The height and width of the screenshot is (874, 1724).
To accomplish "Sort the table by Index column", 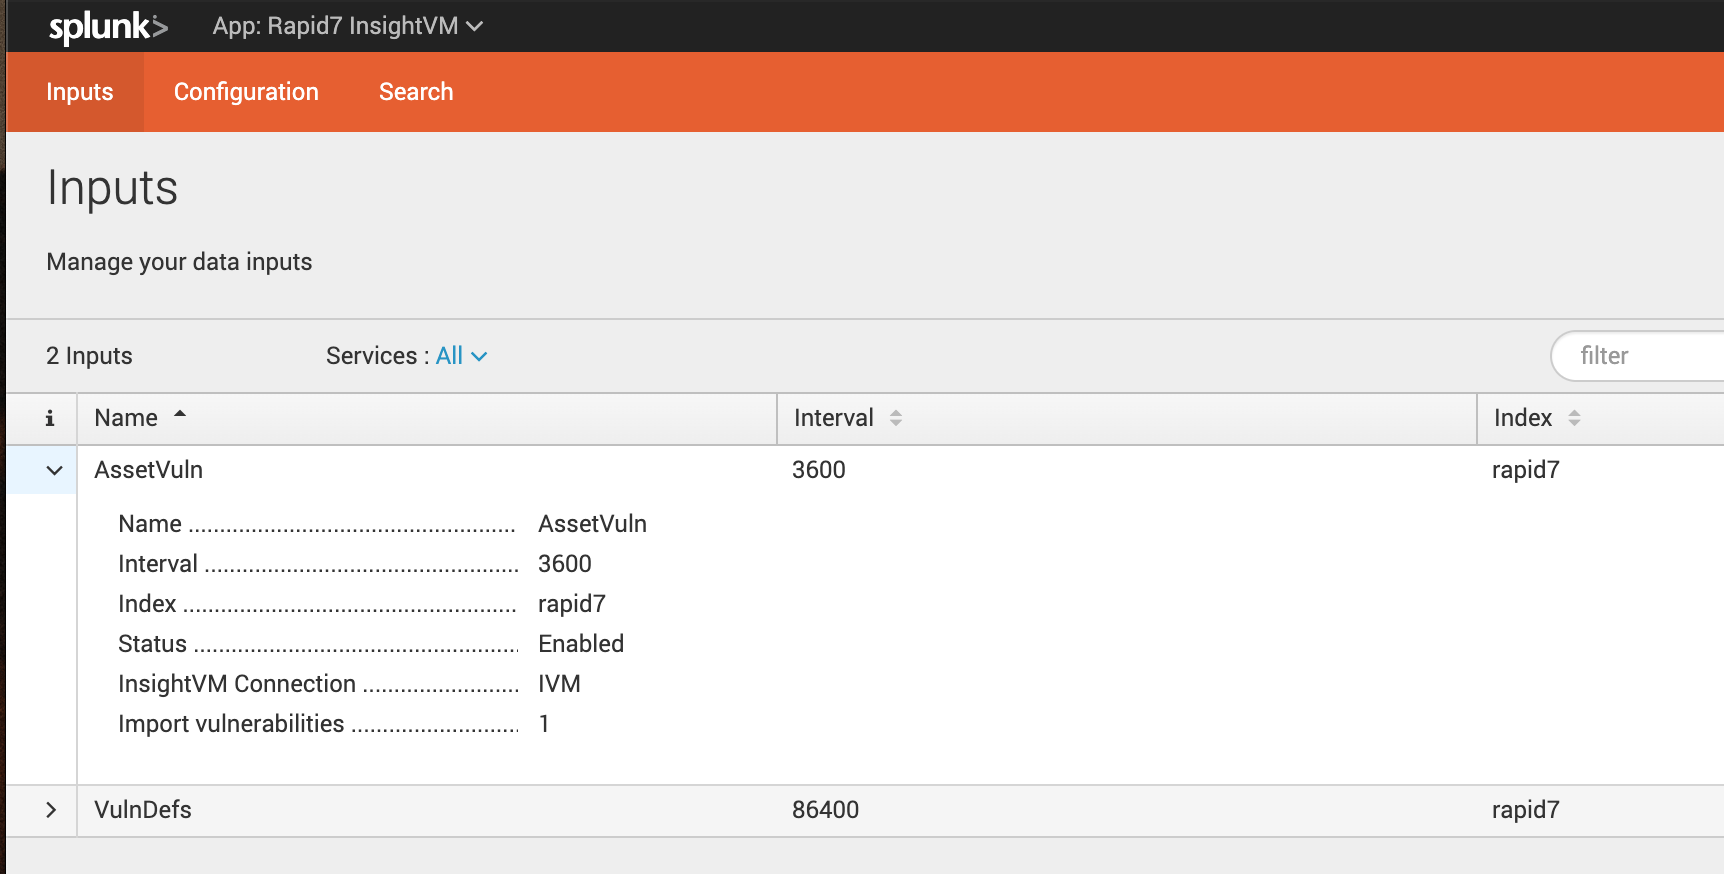I will tap(1537, 418).
